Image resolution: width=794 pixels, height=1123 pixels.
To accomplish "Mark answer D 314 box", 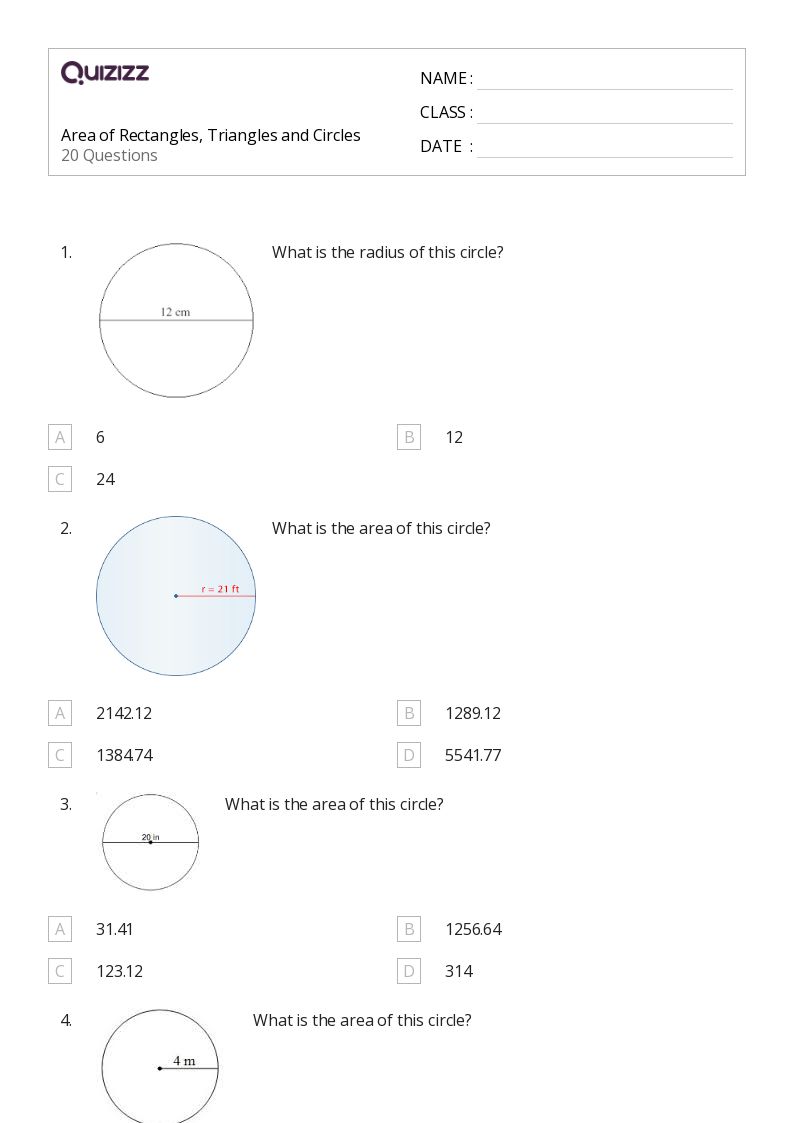I will tap(409, 971).
